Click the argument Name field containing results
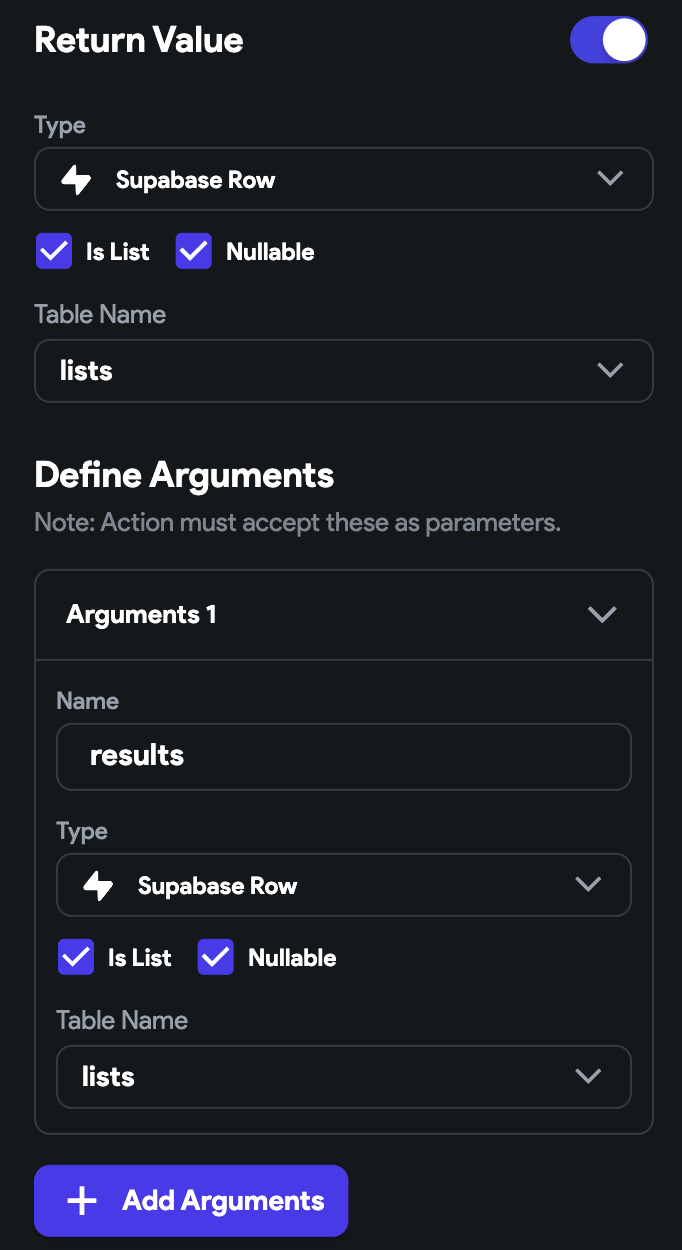The image size is (682, 1250). point(344,756)
